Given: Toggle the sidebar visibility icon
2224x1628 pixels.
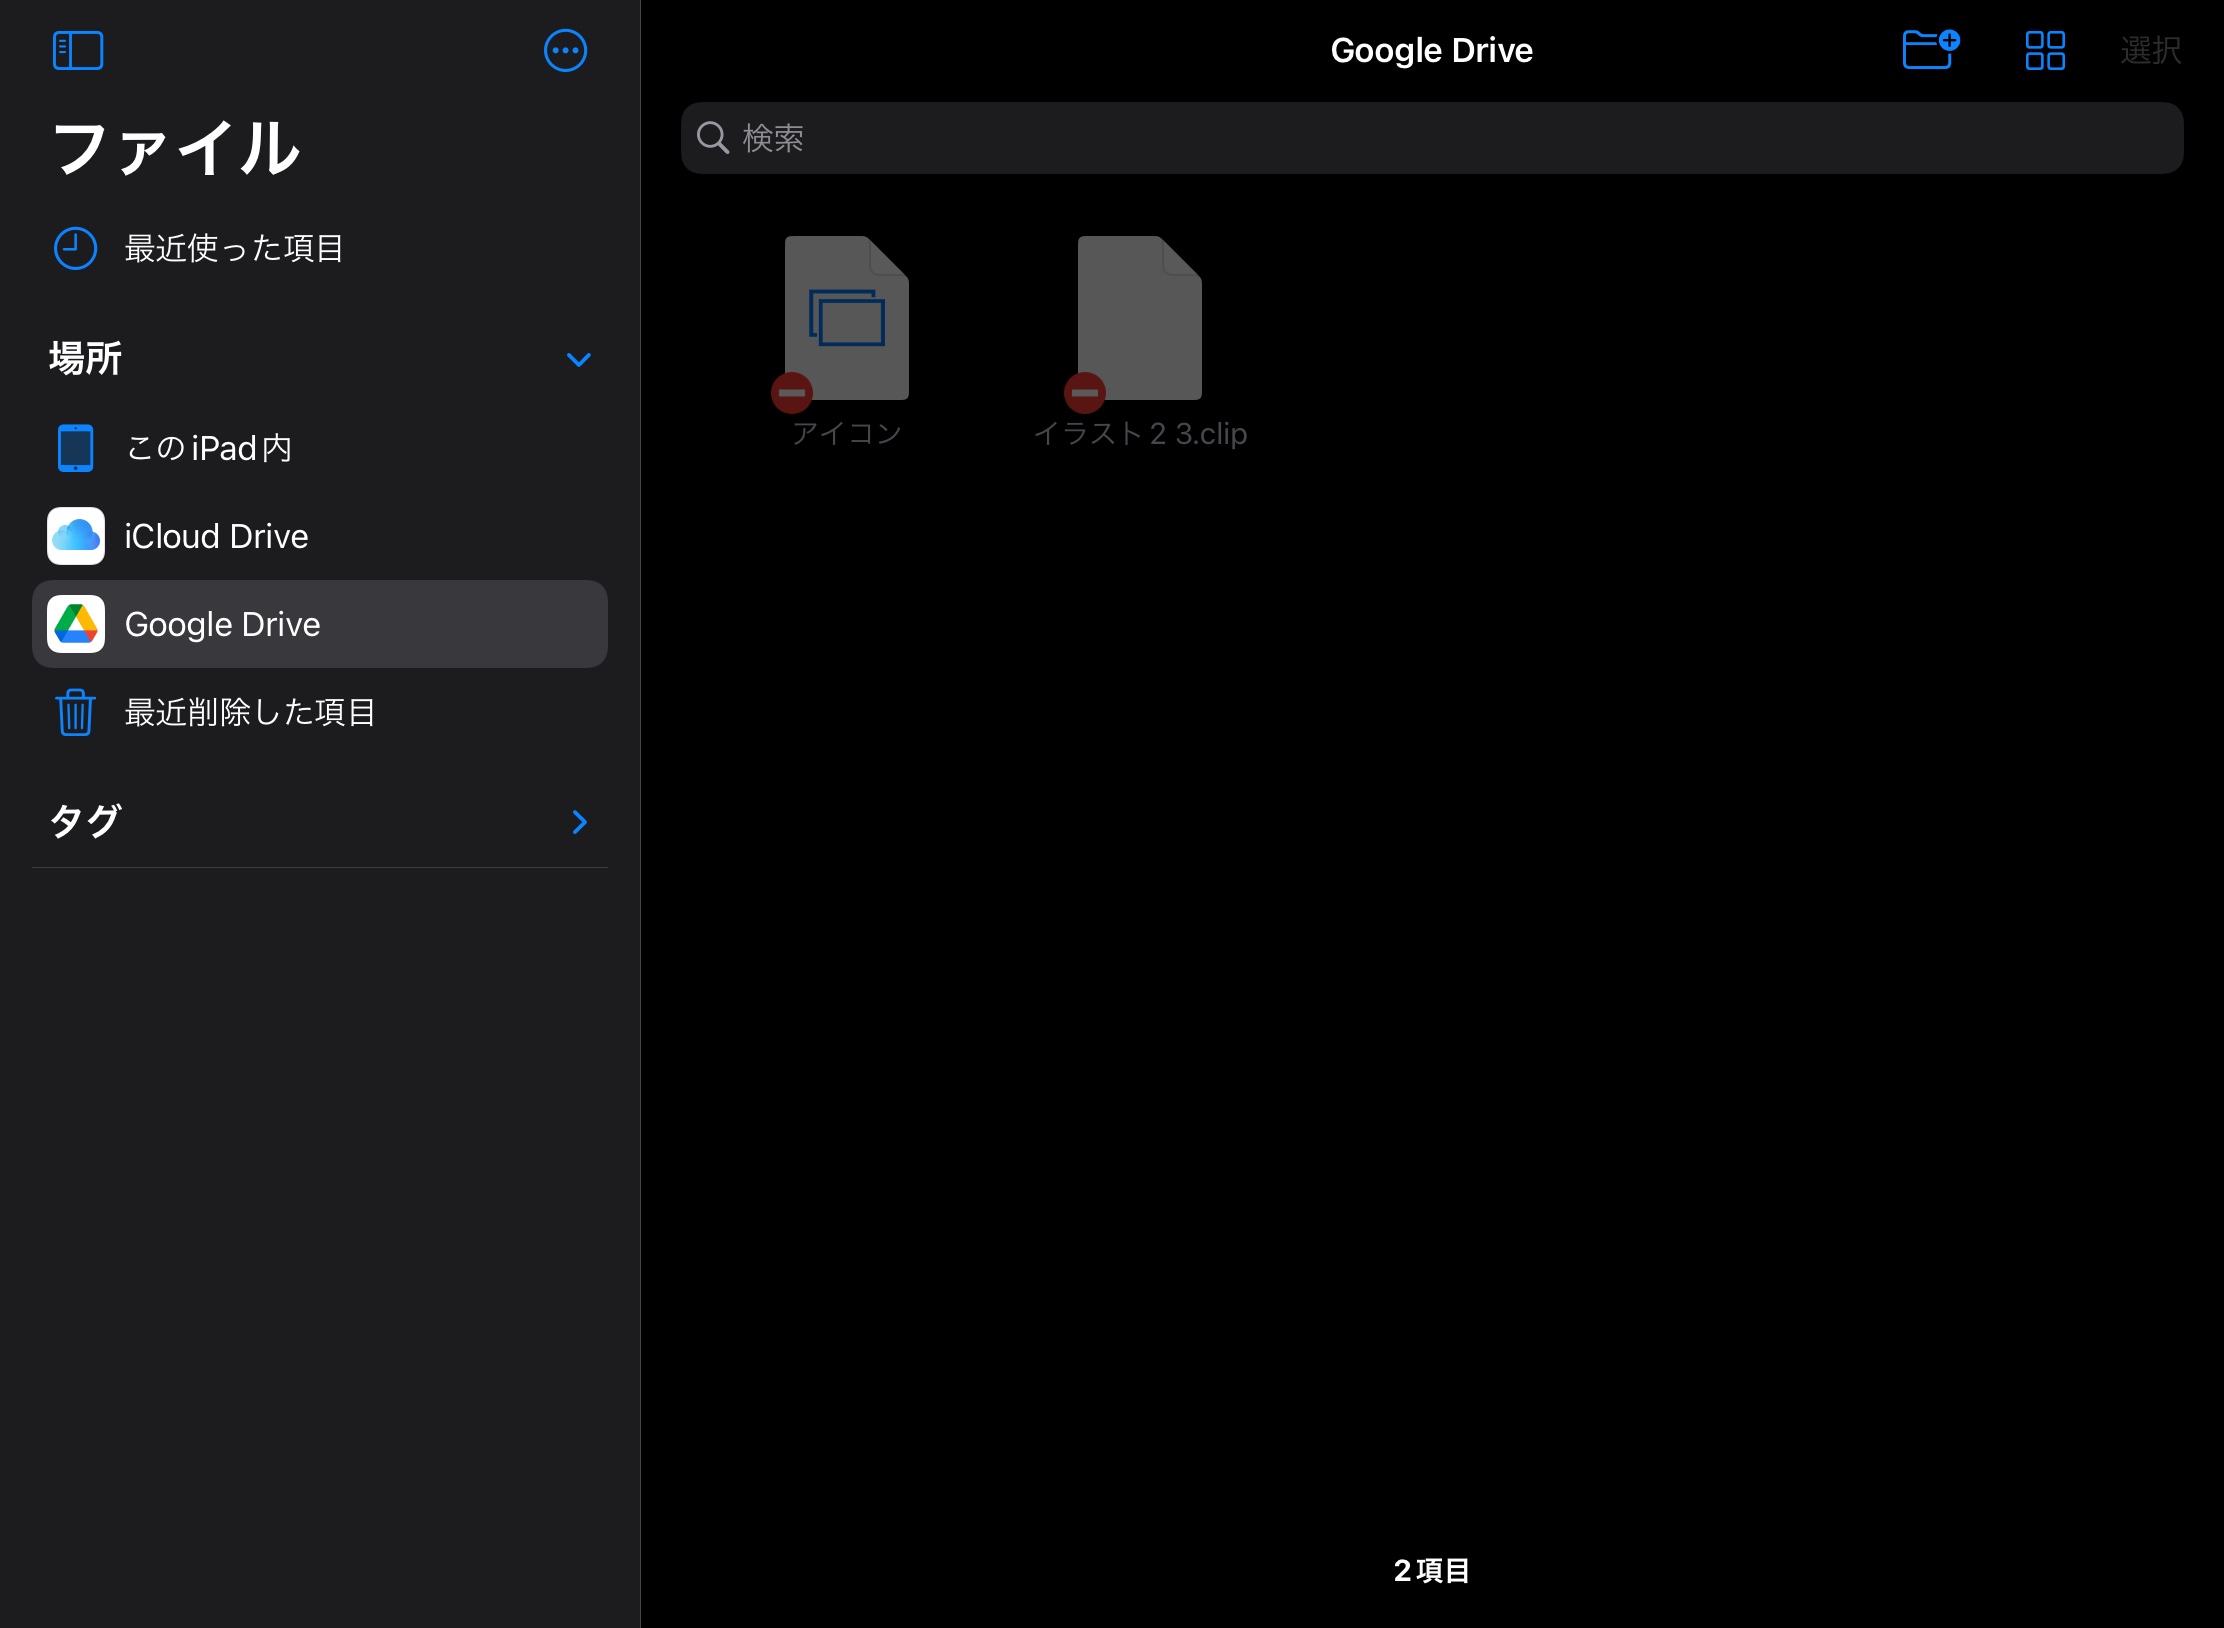Looking at the screenshot, I should point(78,50).
